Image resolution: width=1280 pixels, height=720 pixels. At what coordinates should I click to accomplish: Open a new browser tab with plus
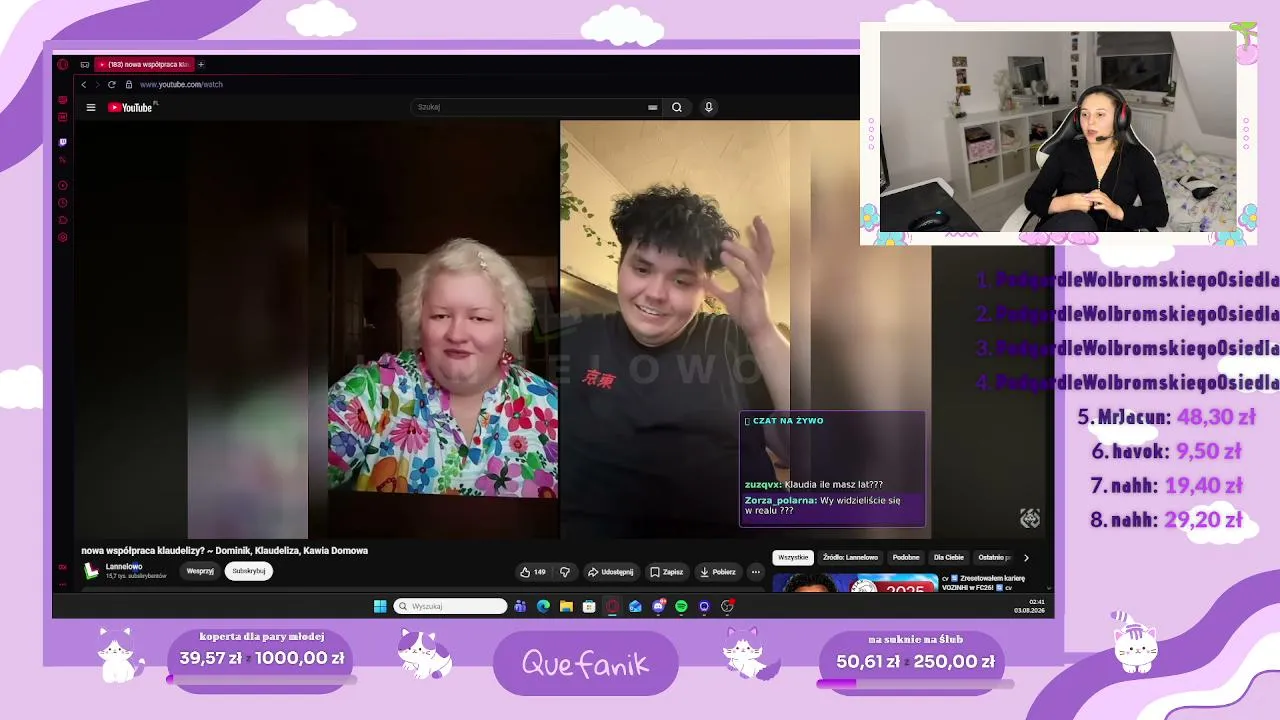[200, 65]
